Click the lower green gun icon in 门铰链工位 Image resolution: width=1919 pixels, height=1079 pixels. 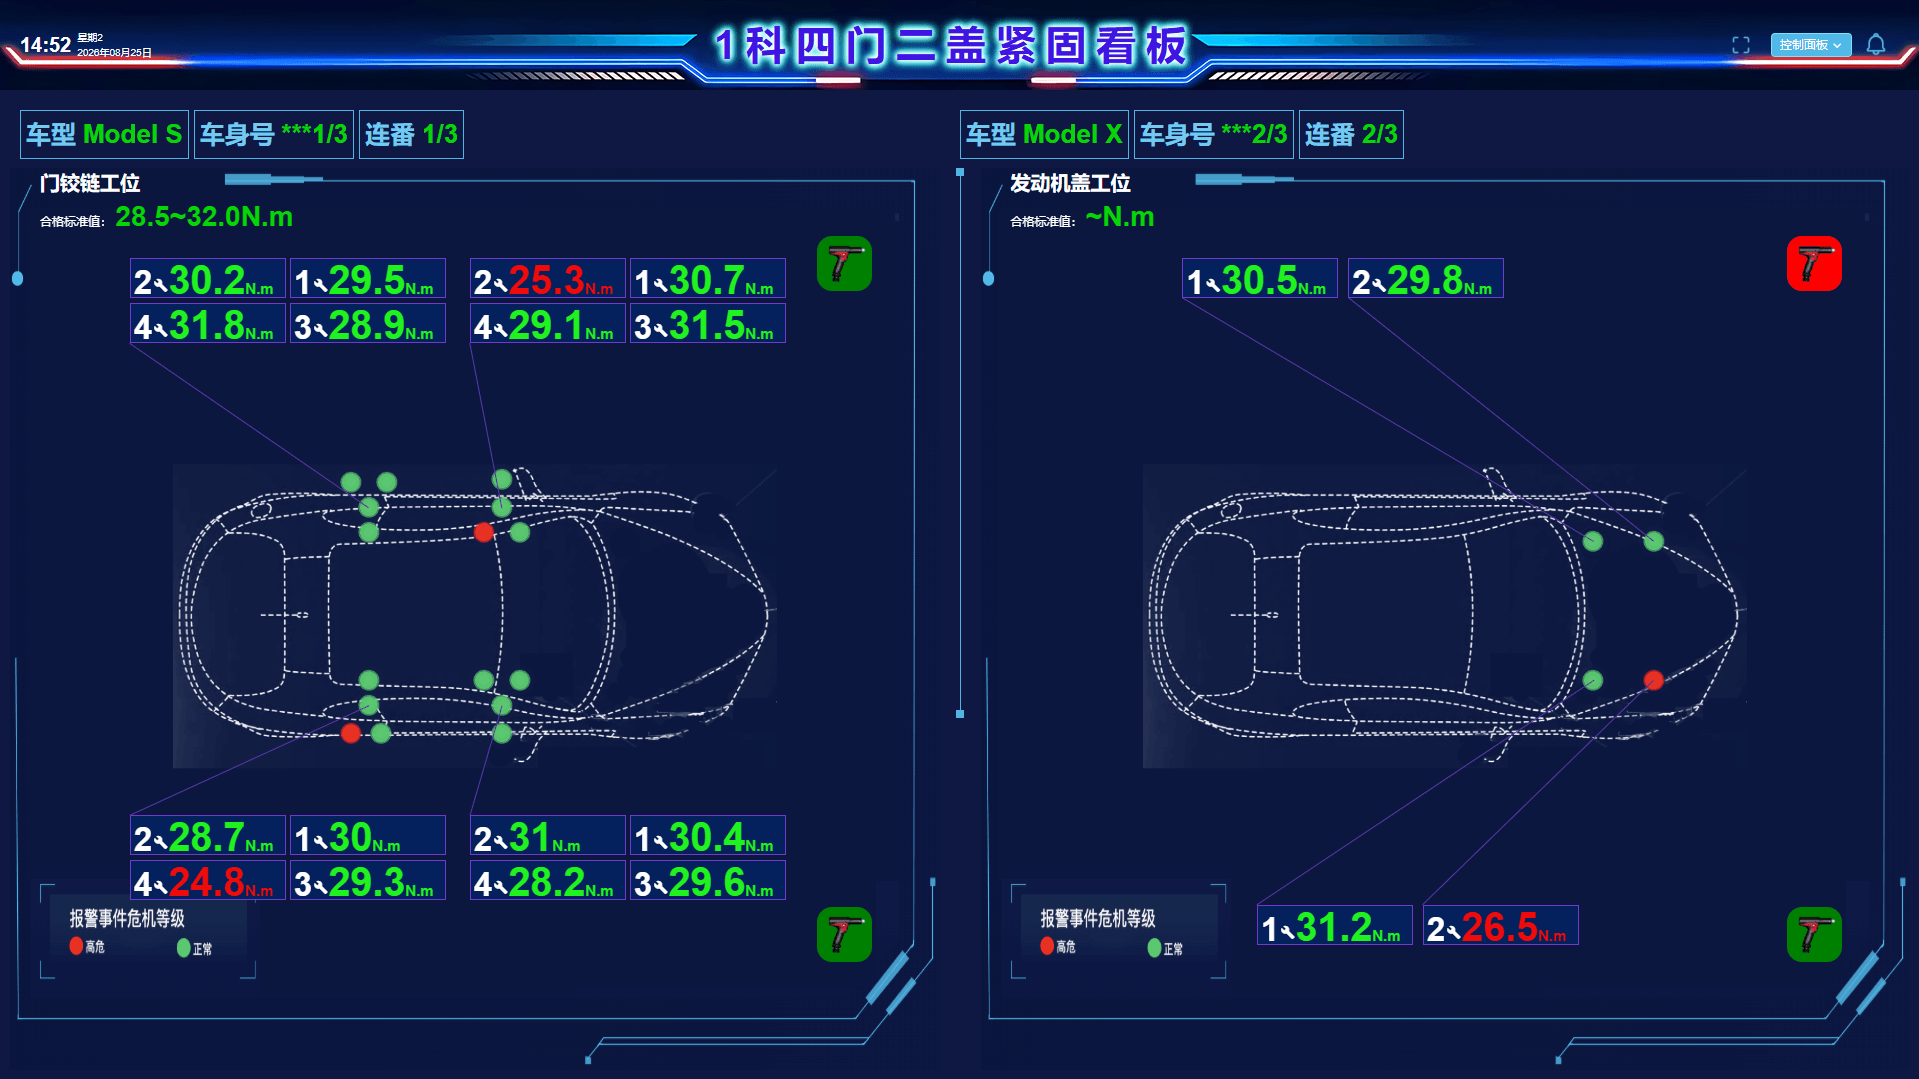[844, 934]
